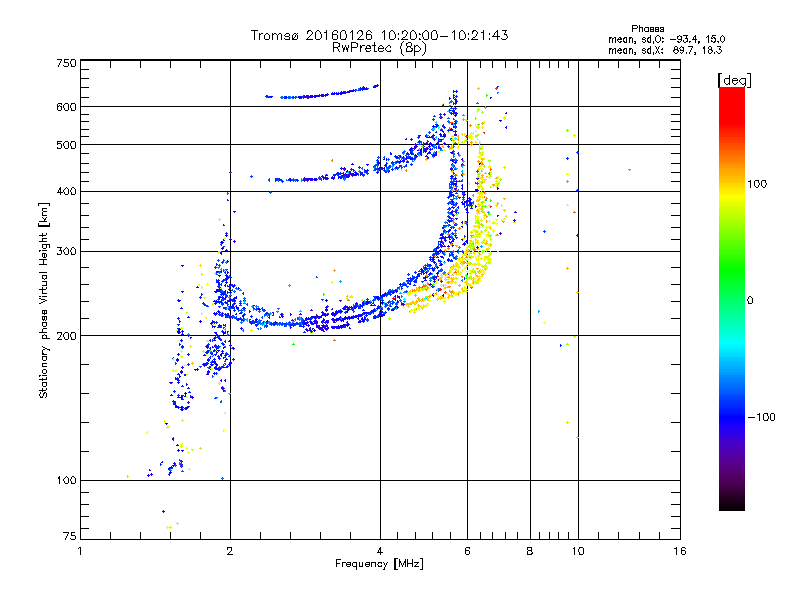
Task: Click the colorbar label '-100'
Action: coord(761,417)
